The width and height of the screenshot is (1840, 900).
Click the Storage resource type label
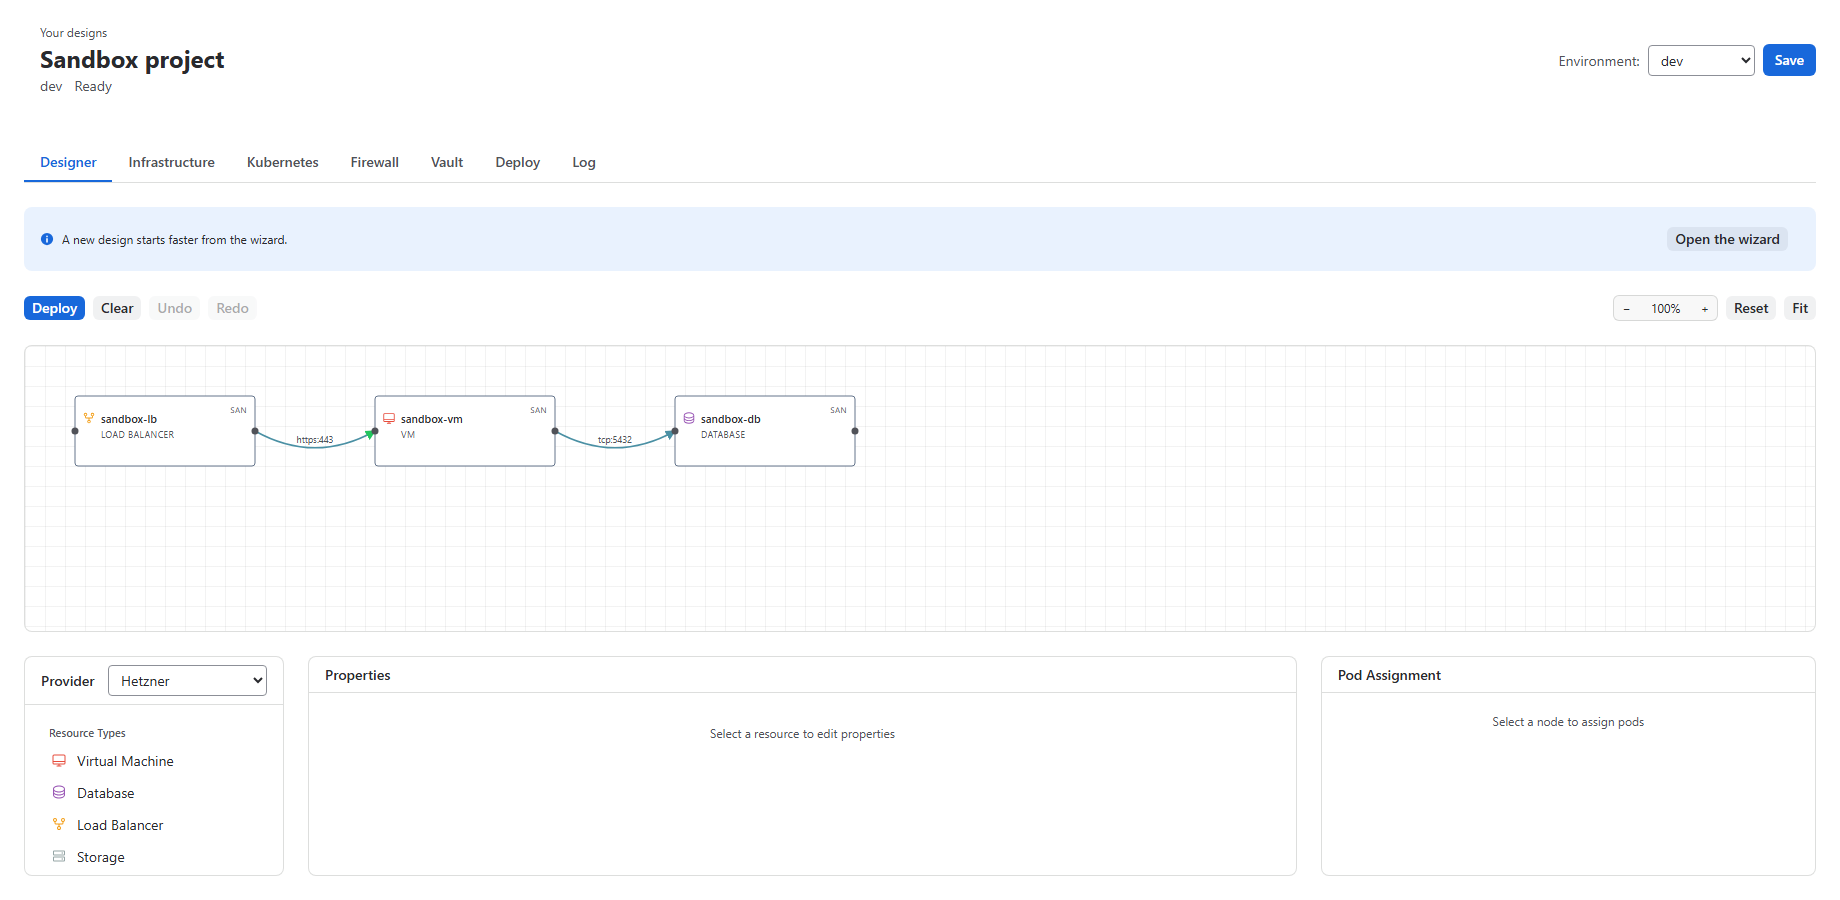point(101,857)
